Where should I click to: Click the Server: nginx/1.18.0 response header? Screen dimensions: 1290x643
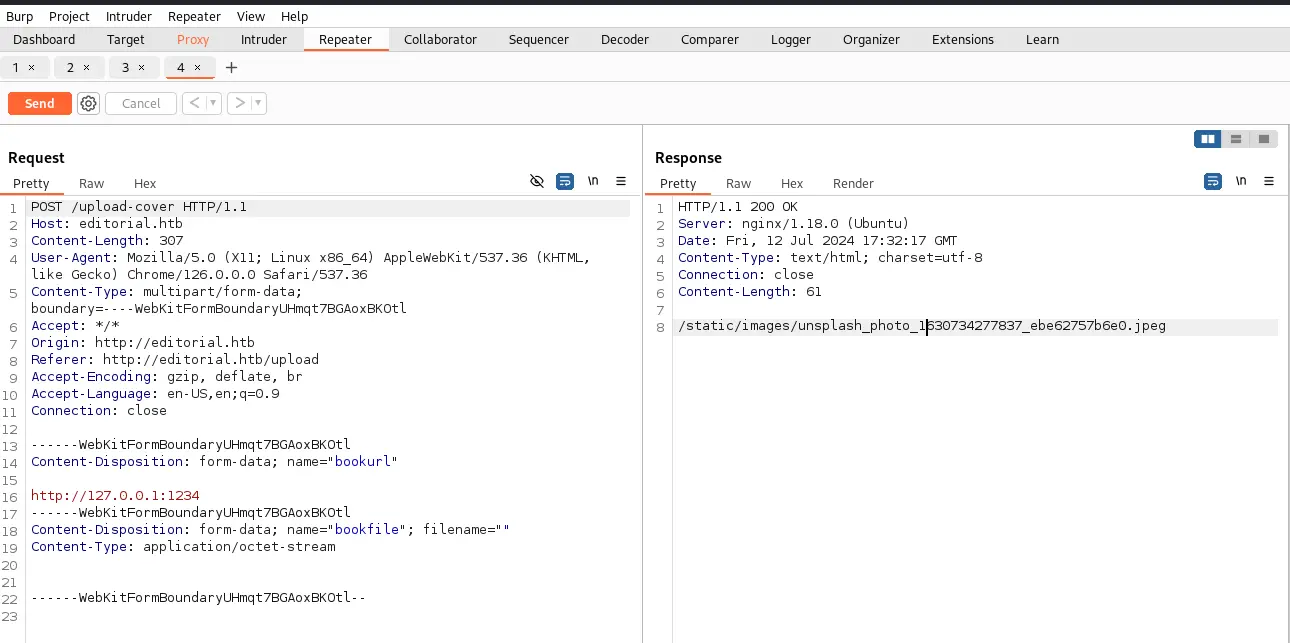[794, 224]
